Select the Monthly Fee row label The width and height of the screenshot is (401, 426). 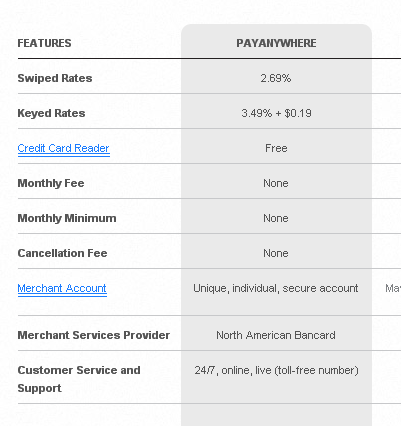click(x=51, y=183)
